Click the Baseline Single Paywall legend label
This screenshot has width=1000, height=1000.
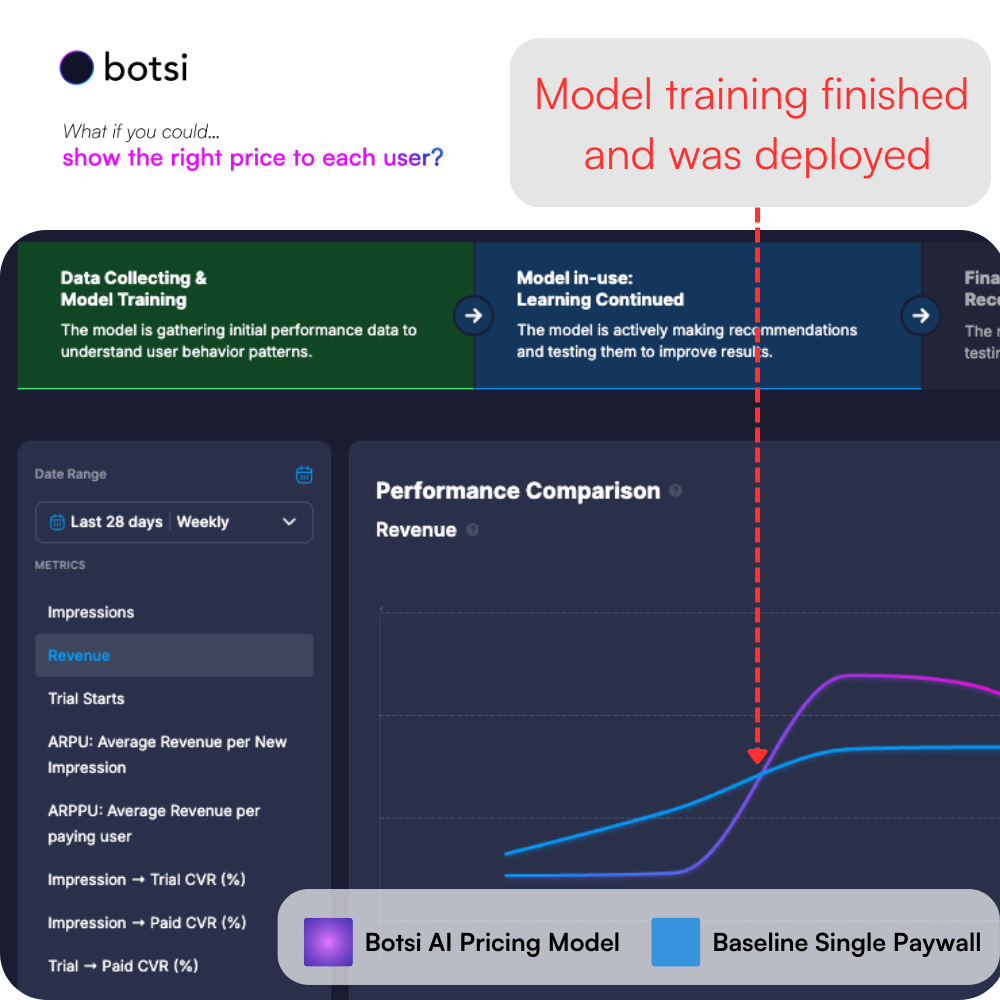pos(846,943)
